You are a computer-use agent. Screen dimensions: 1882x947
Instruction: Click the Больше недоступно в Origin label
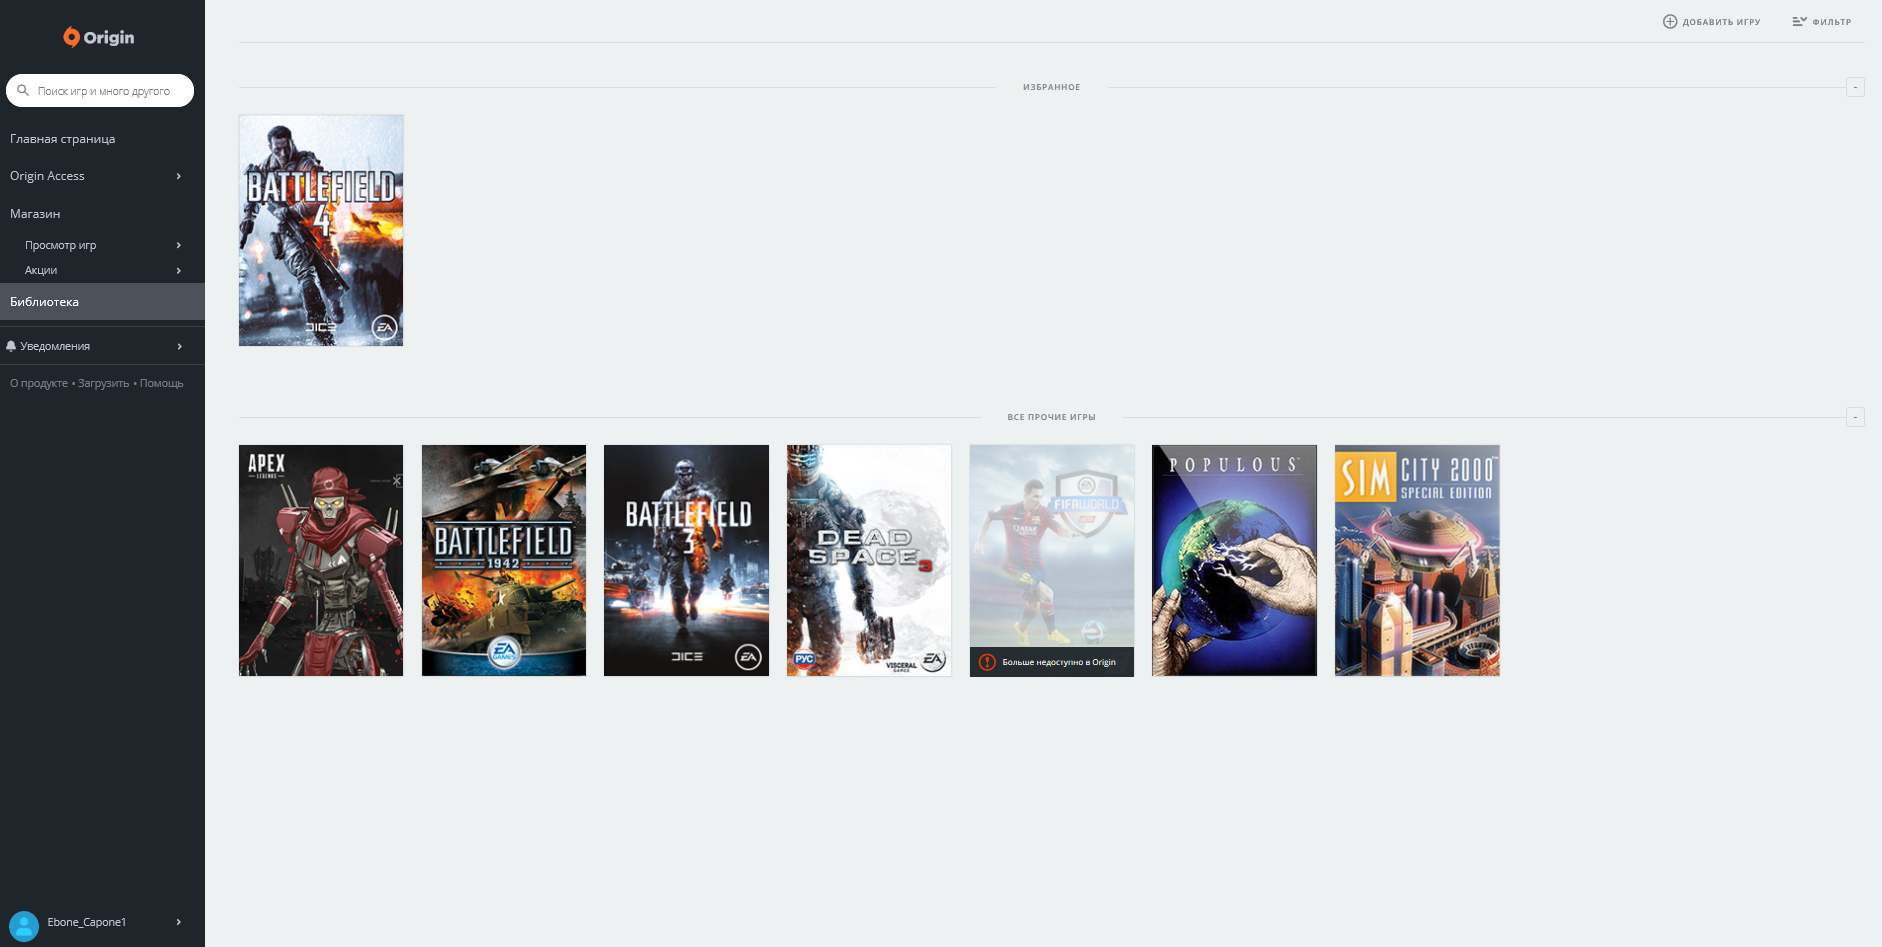click(x=1059, y=662)
